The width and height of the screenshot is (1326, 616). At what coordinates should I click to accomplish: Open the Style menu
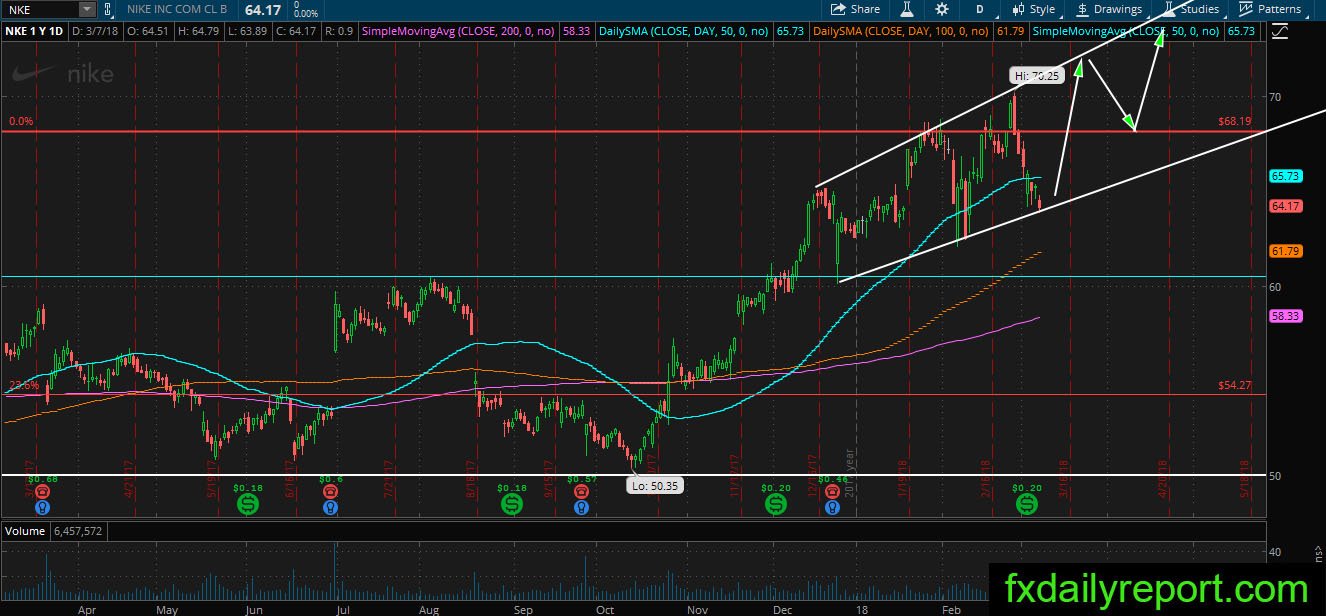(x=1033, y=9)
